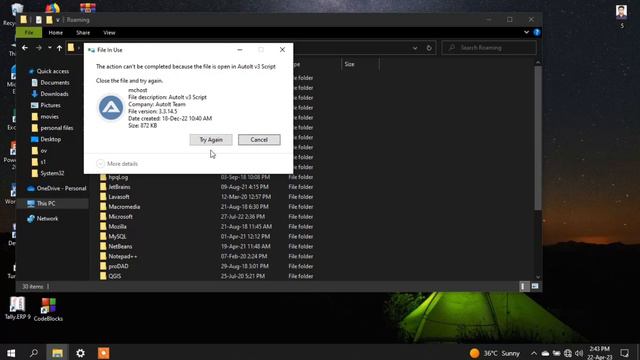
Task: Open the View ribbon tab
Action: (109, 33)
